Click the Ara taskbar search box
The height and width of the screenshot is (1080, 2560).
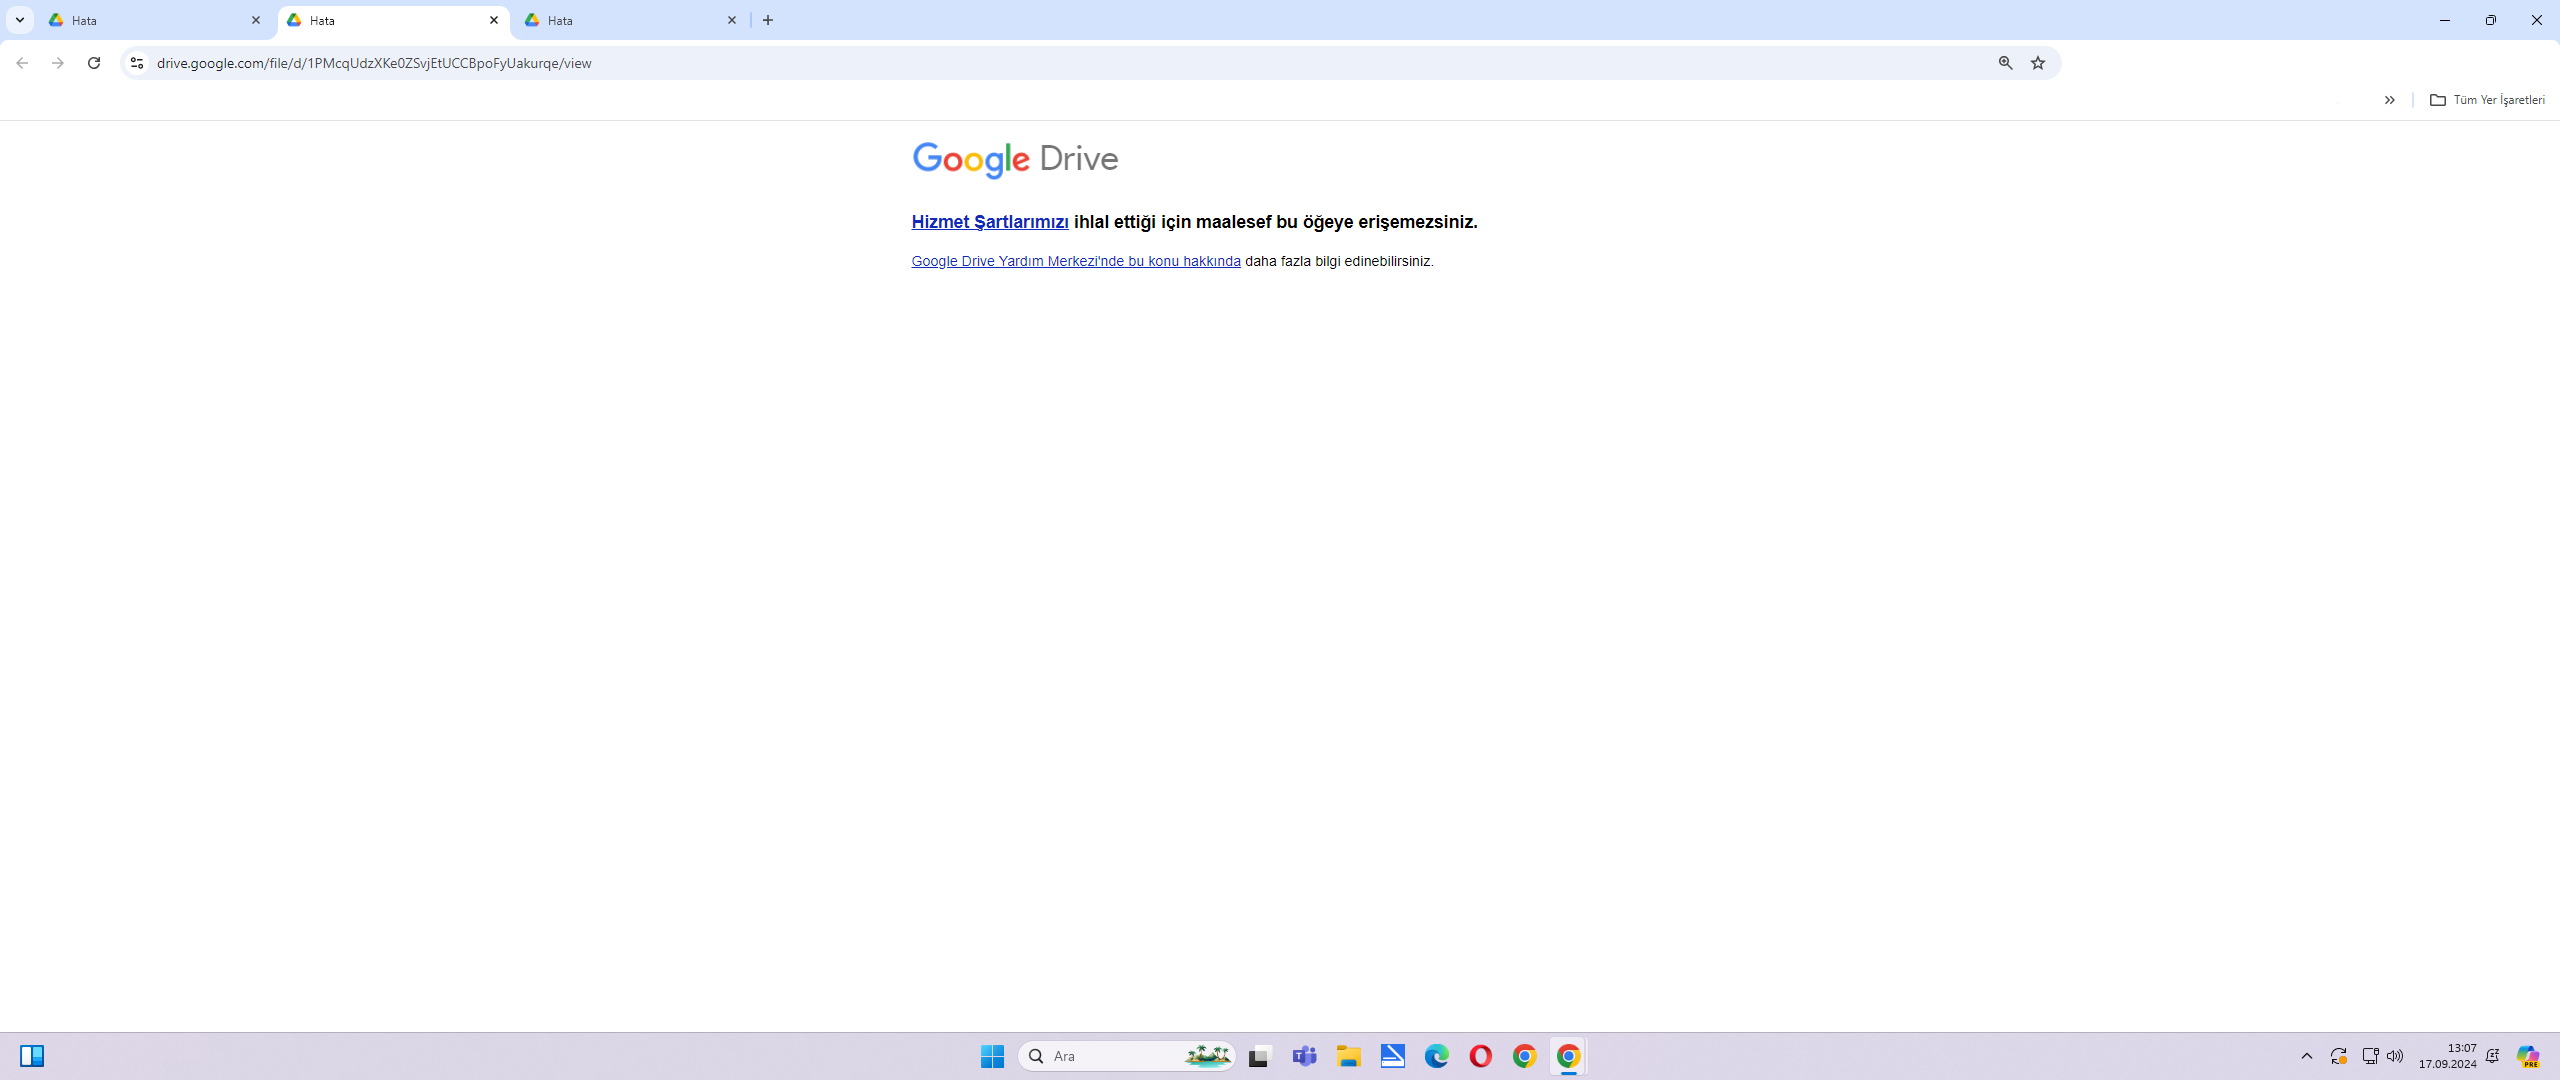[1126, 1056]
